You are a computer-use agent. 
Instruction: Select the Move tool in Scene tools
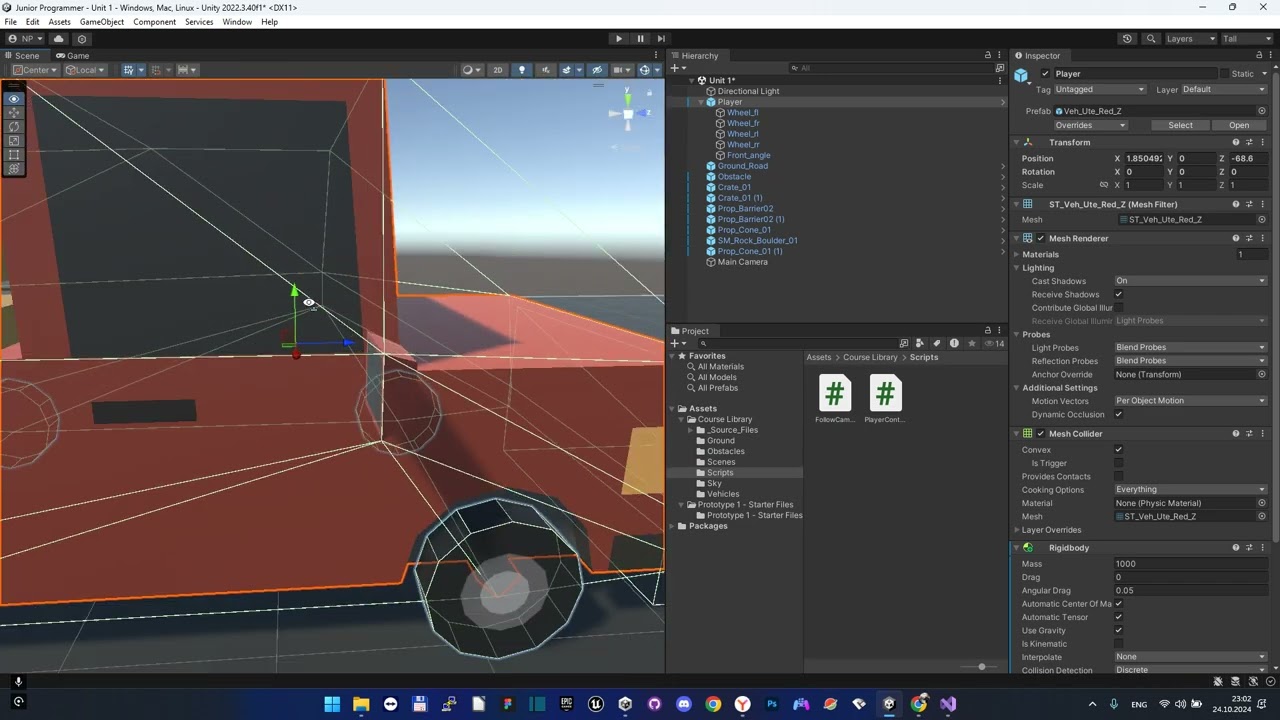[x=14, y=113]
